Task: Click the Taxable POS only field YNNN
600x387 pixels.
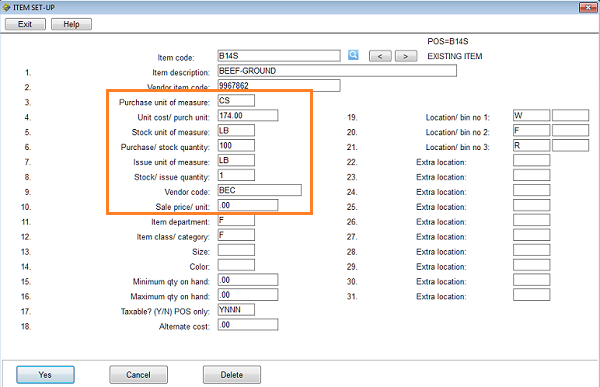Action: coord(236,310)
